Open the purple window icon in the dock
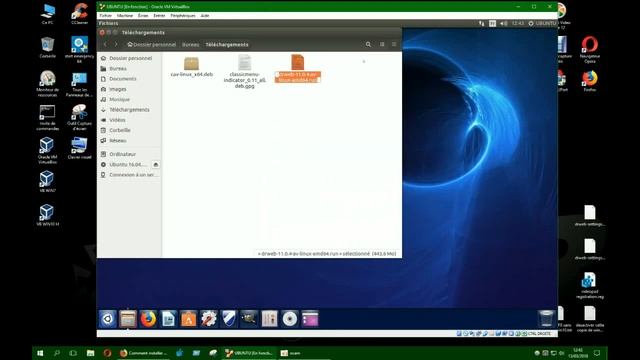 click(x=310, y=319)
